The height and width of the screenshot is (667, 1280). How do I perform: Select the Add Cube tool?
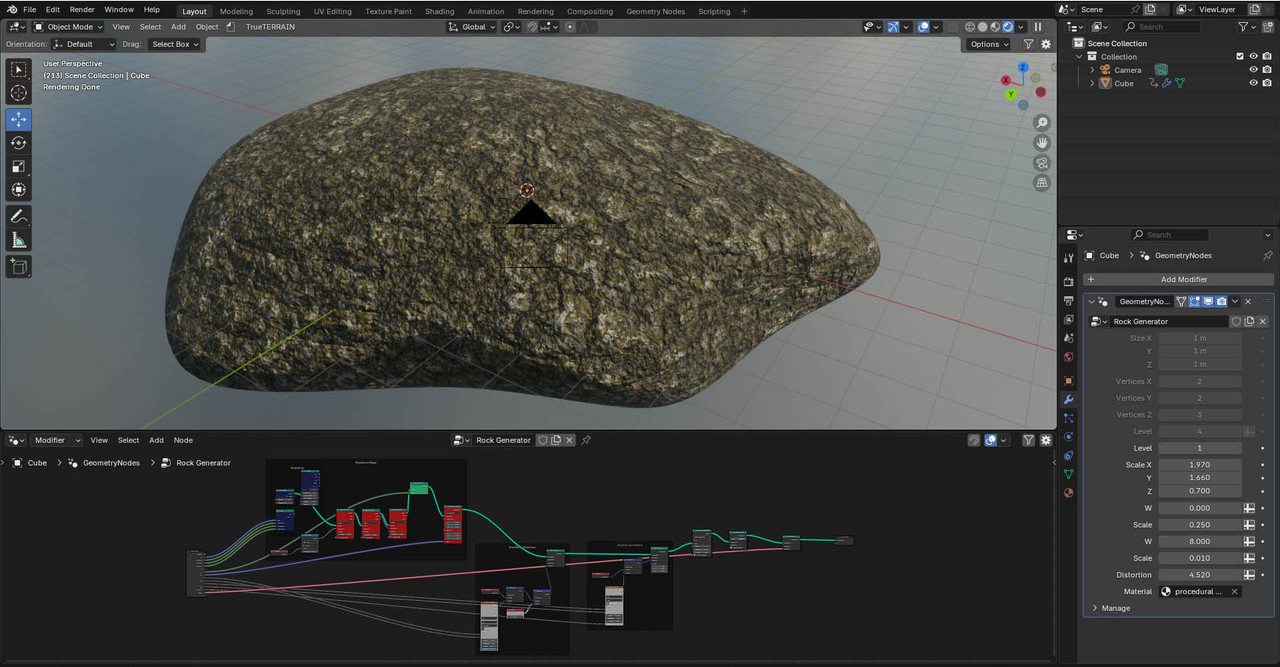[x=19, y=266]
